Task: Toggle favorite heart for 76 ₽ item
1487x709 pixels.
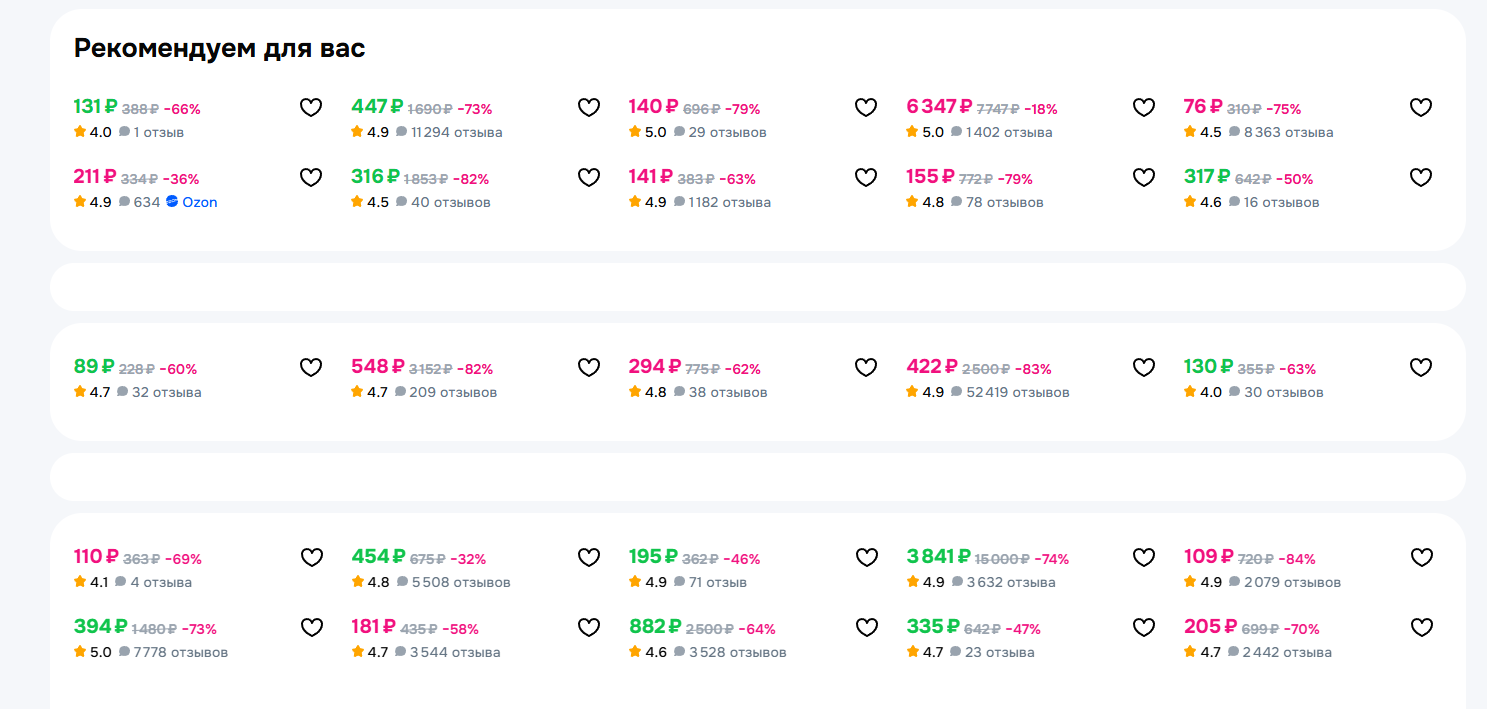Action: point(1421,108)
